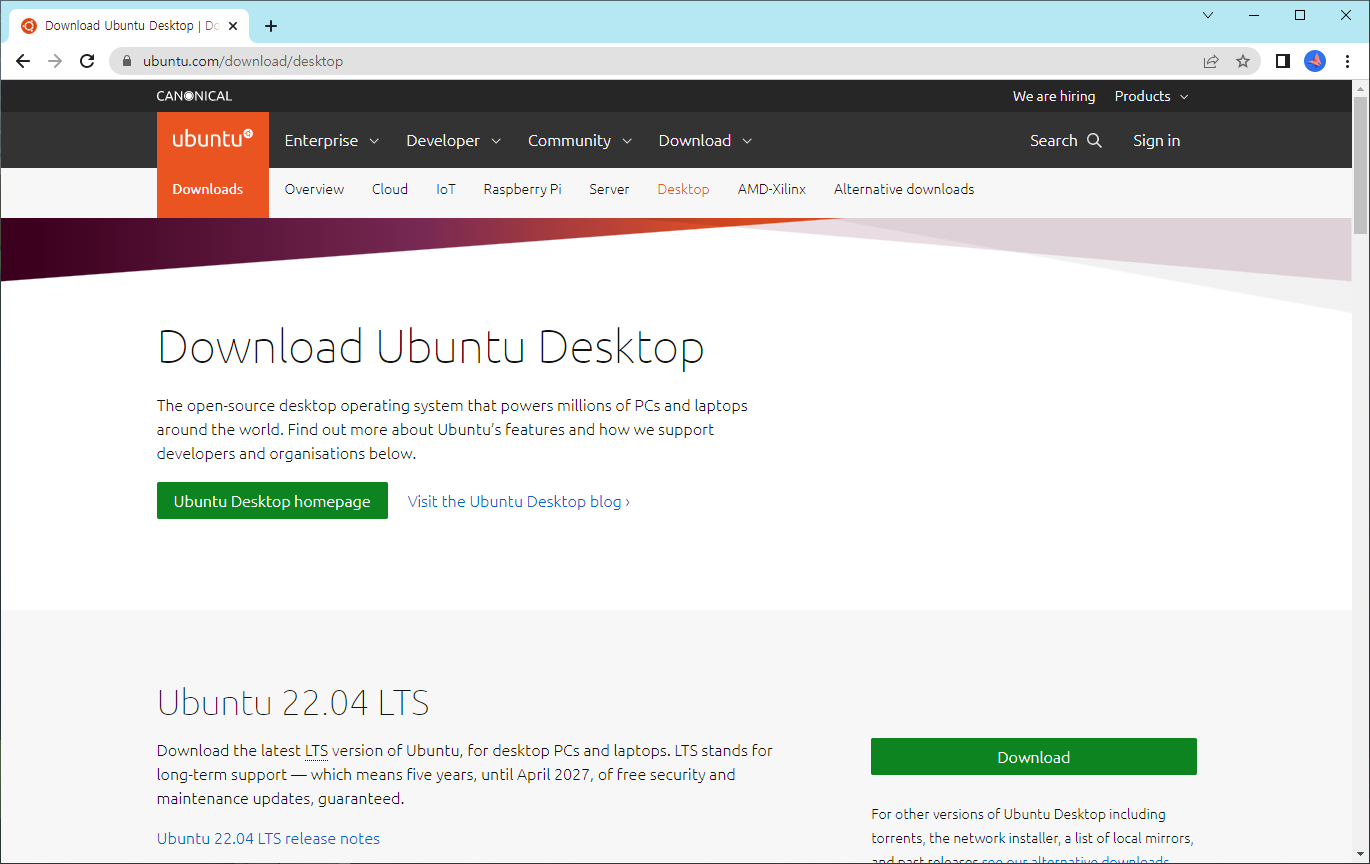Click the Ubuntu 22.04 LTS heading
The width and height of the screenshot is (1370, 864).
(x=293, y=703)
